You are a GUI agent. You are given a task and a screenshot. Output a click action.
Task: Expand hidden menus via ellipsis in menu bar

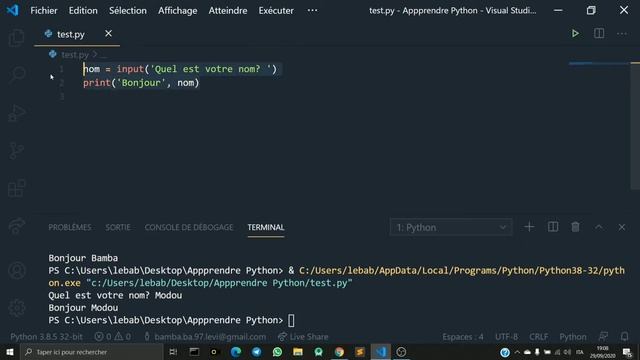tap(312, 11)
